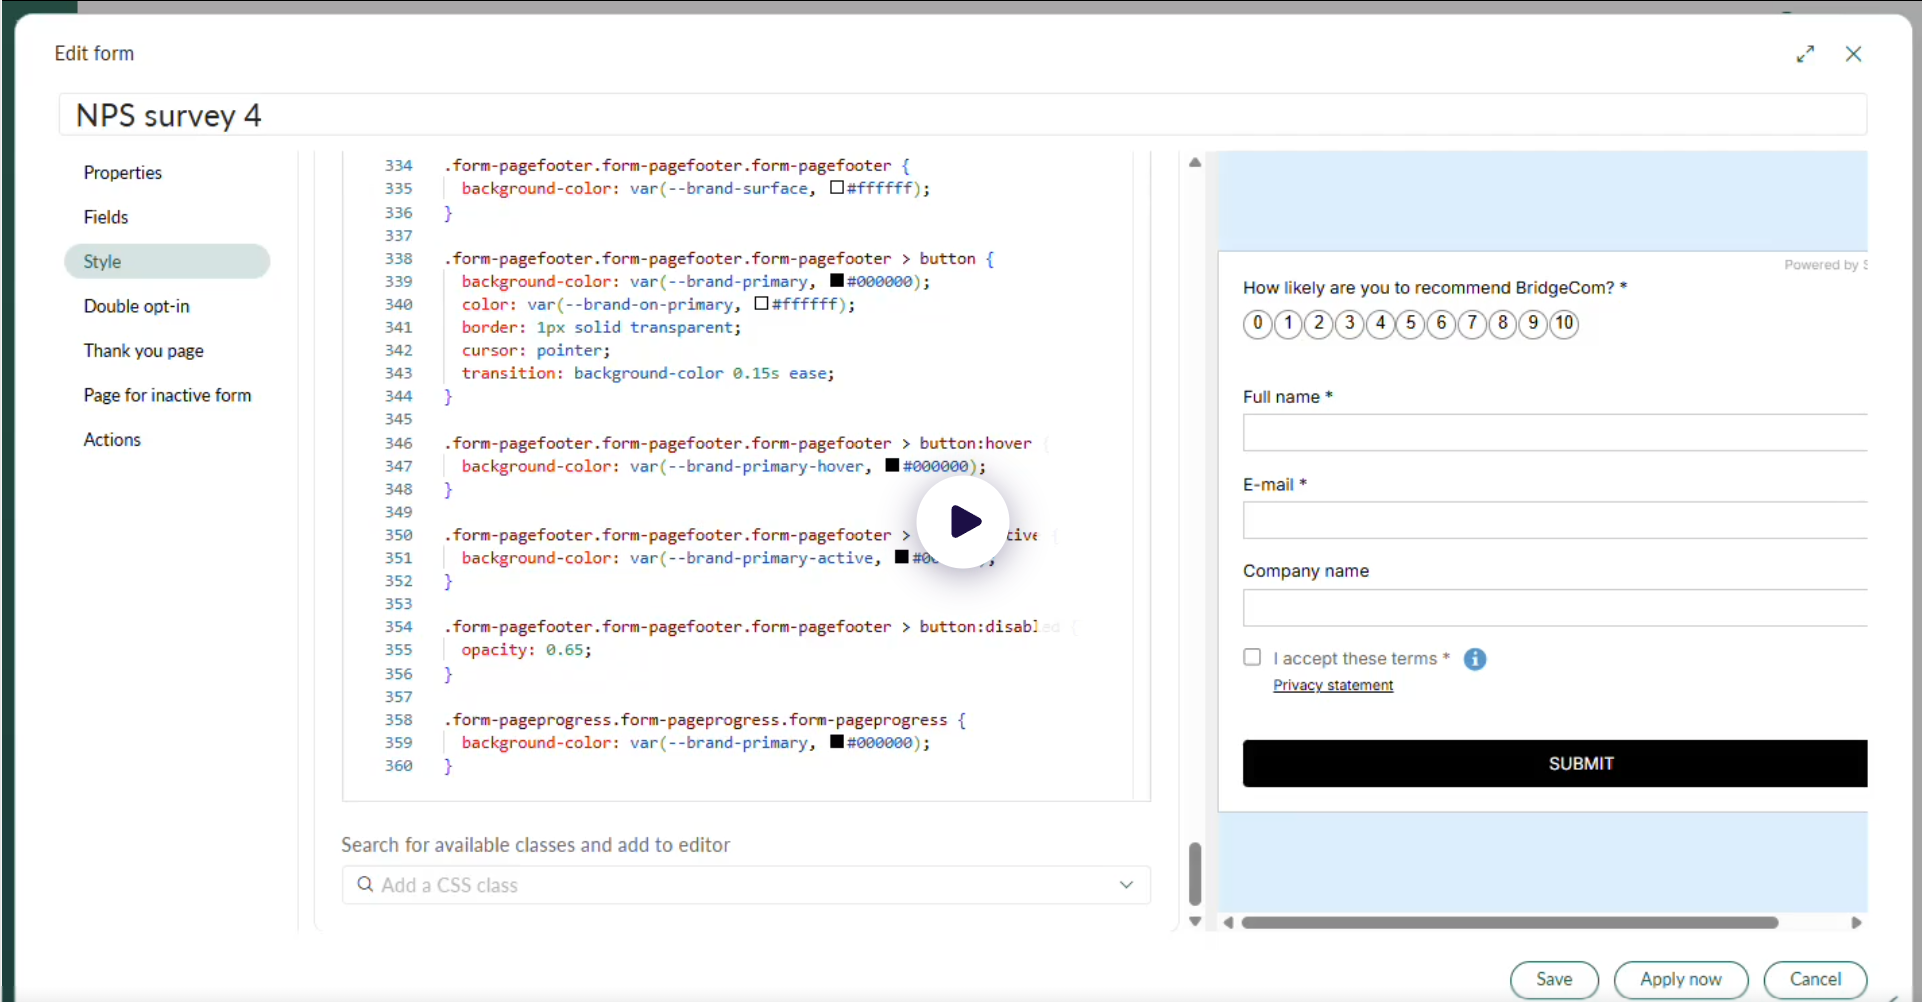Click the horizontal preview scrollbar thumb
Screen dimensions: 1922x1002
pyautogui.click(x=1509, y=922)
